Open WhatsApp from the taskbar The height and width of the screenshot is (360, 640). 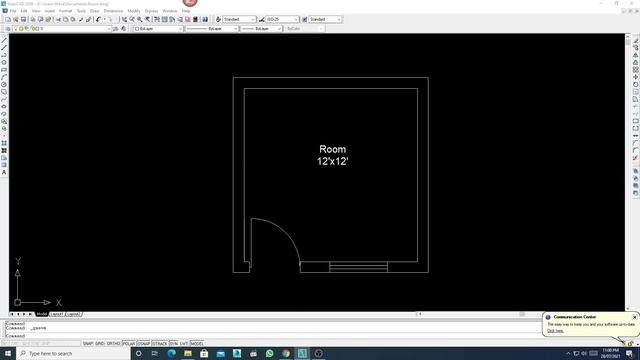pyautogui.click(x=269, y=353)
